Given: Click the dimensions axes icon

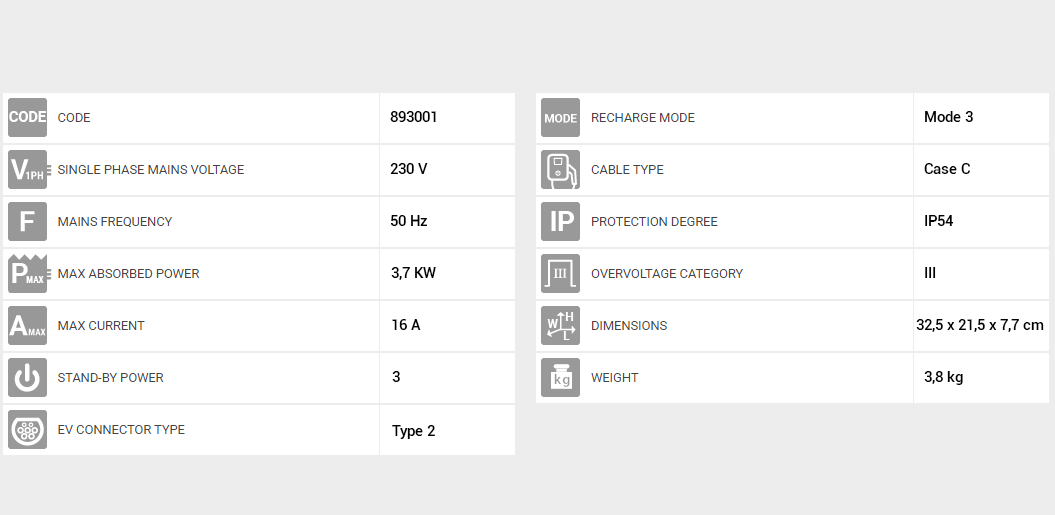Looking at the screenshot, I should pos(560,326).
